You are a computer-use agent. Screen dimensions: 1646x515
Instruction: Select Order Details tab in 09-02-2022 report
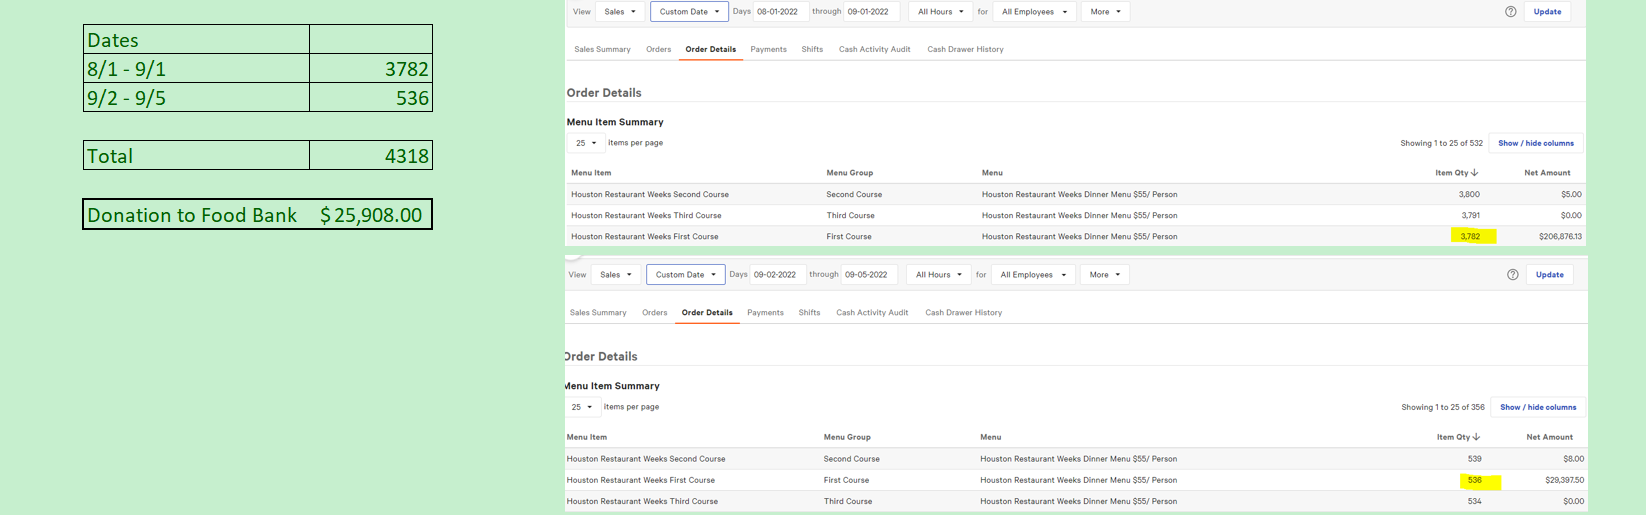tap(707, 313)
